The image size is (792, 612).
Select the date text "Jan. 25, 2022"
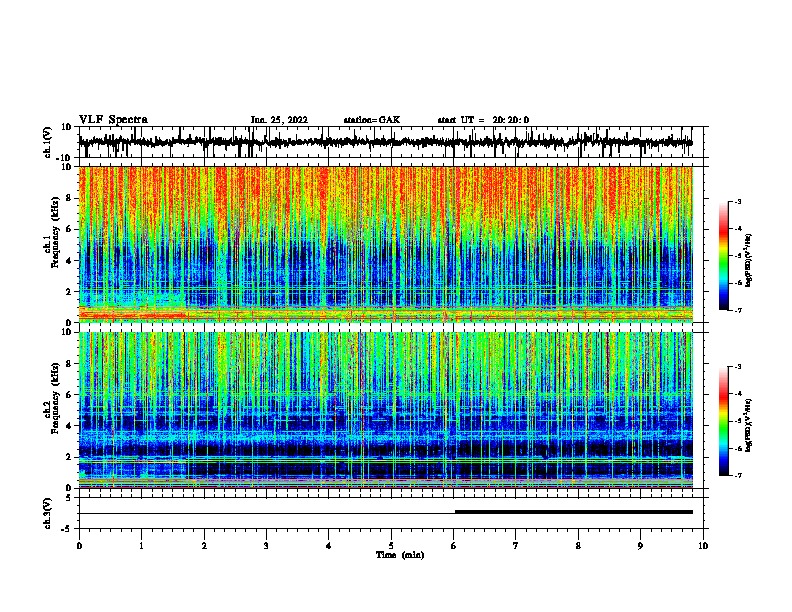pyautogui.click(x=279, y=120)
